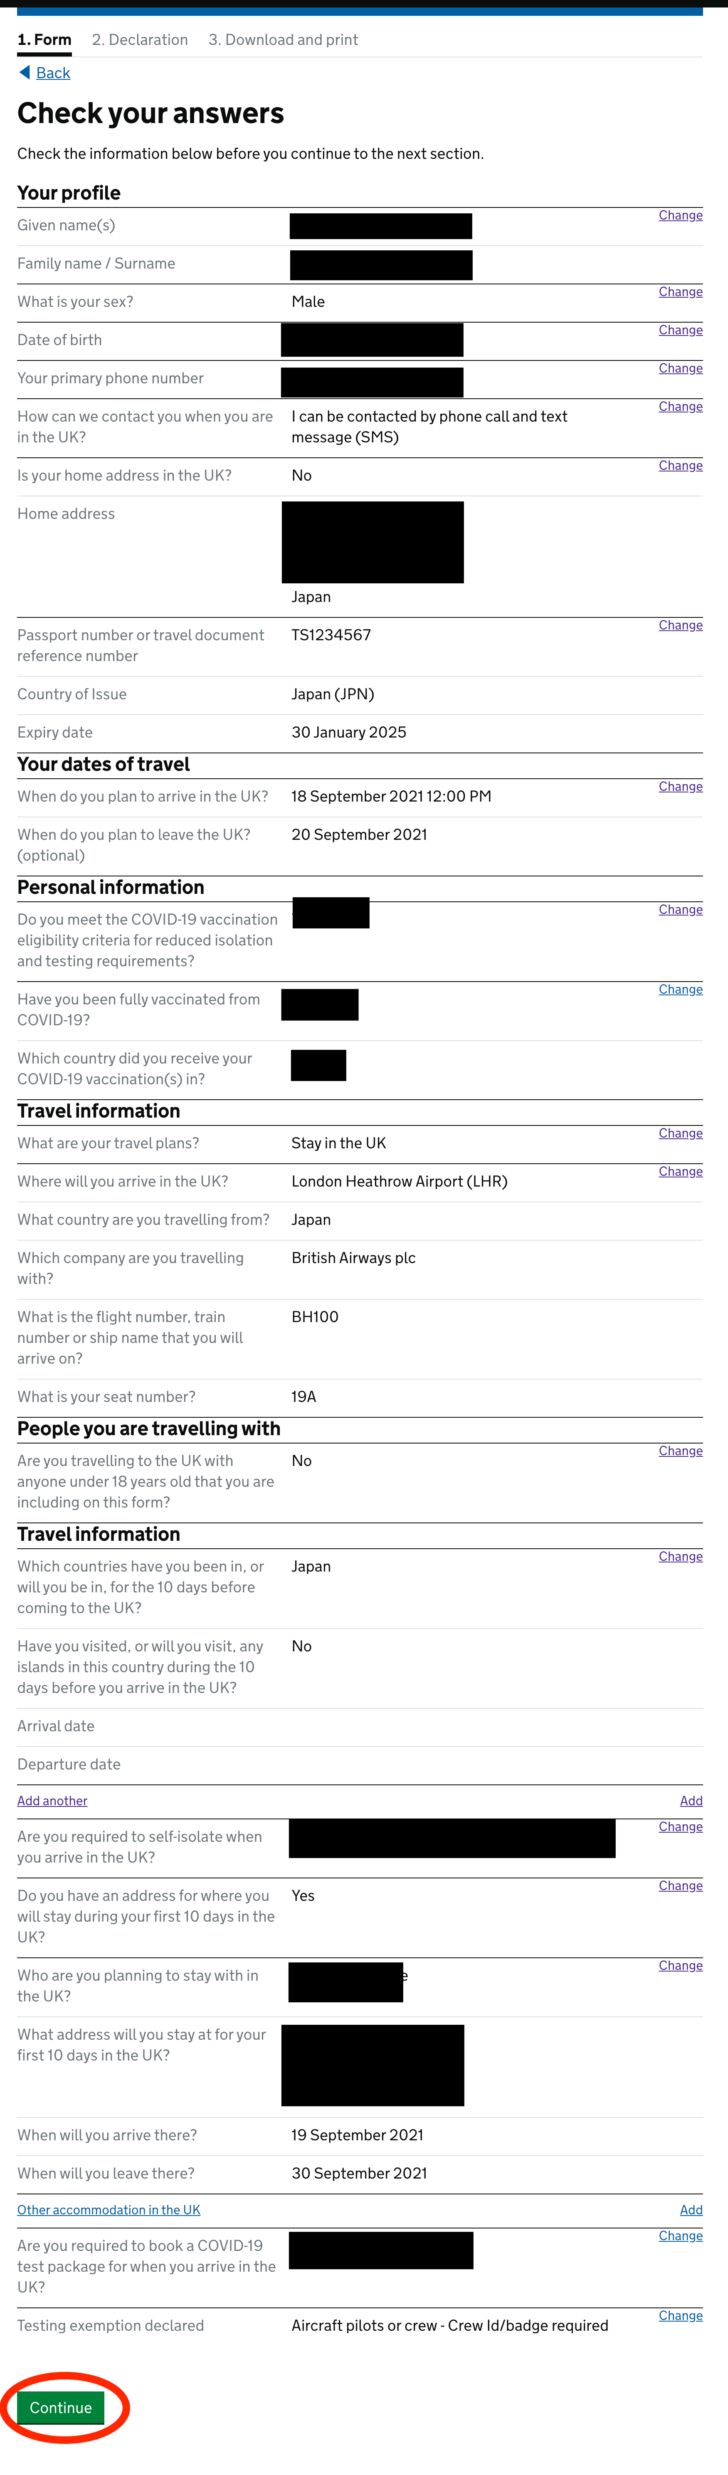This screenshot has height=2475, width=728.
Task: Change the Given name(s) answer
Action: 680,215
